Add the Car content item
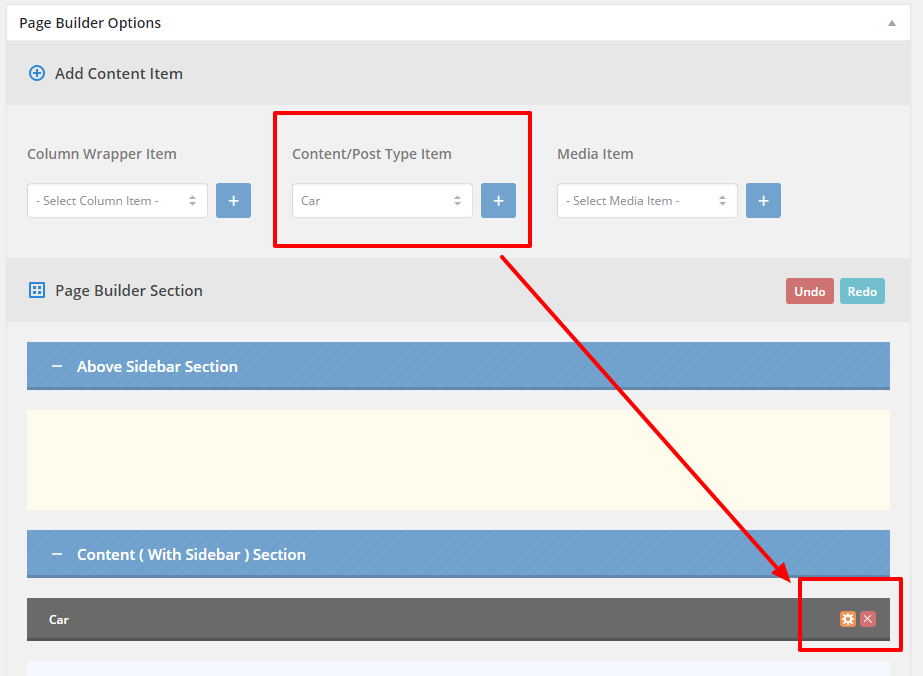 498,201
